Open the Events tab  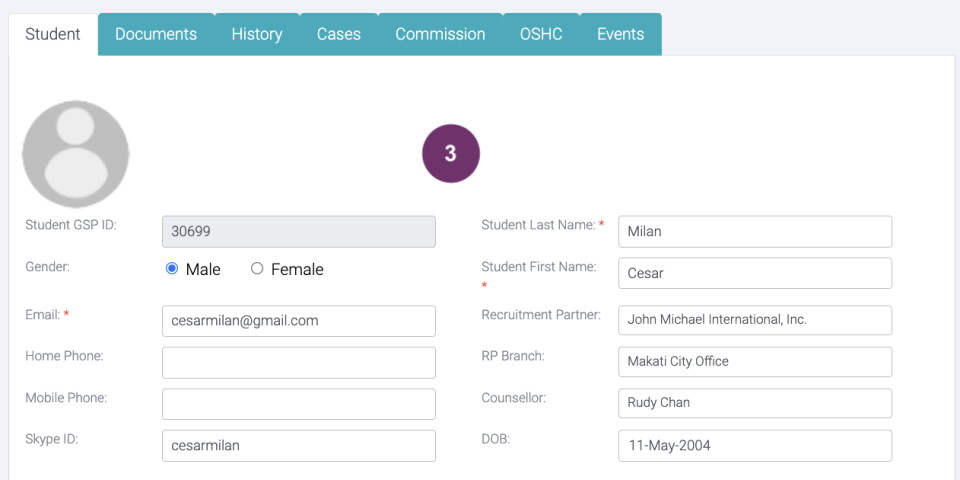tap(620, 34)
